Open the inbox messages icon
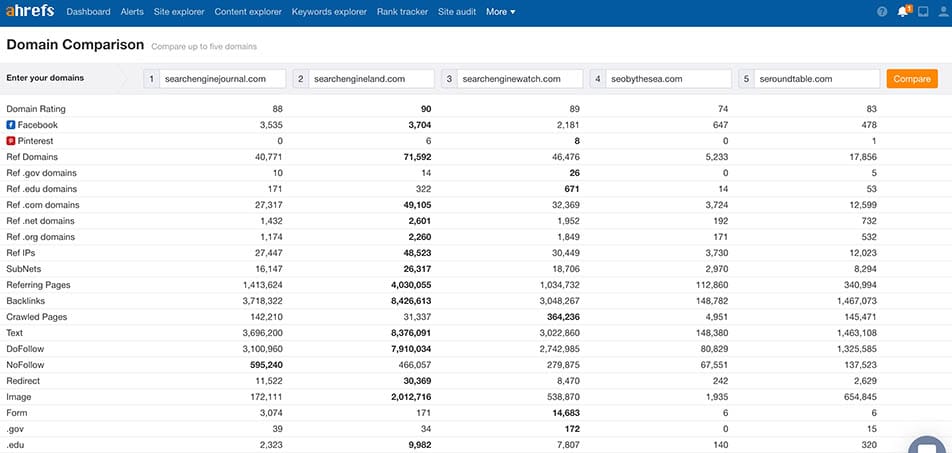This screenshot has height=453, width=952. point(923,12)
